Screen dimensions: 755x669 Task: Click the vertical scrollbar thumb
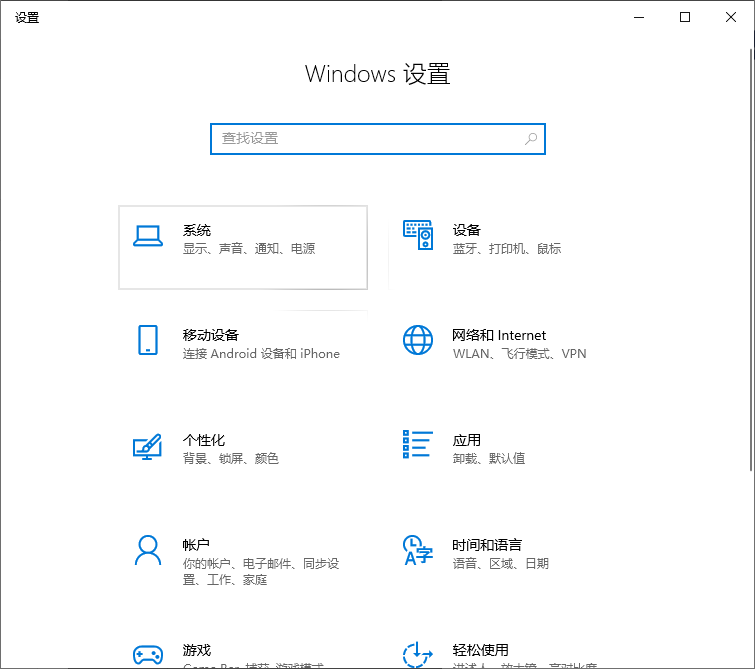pos(751,260)
